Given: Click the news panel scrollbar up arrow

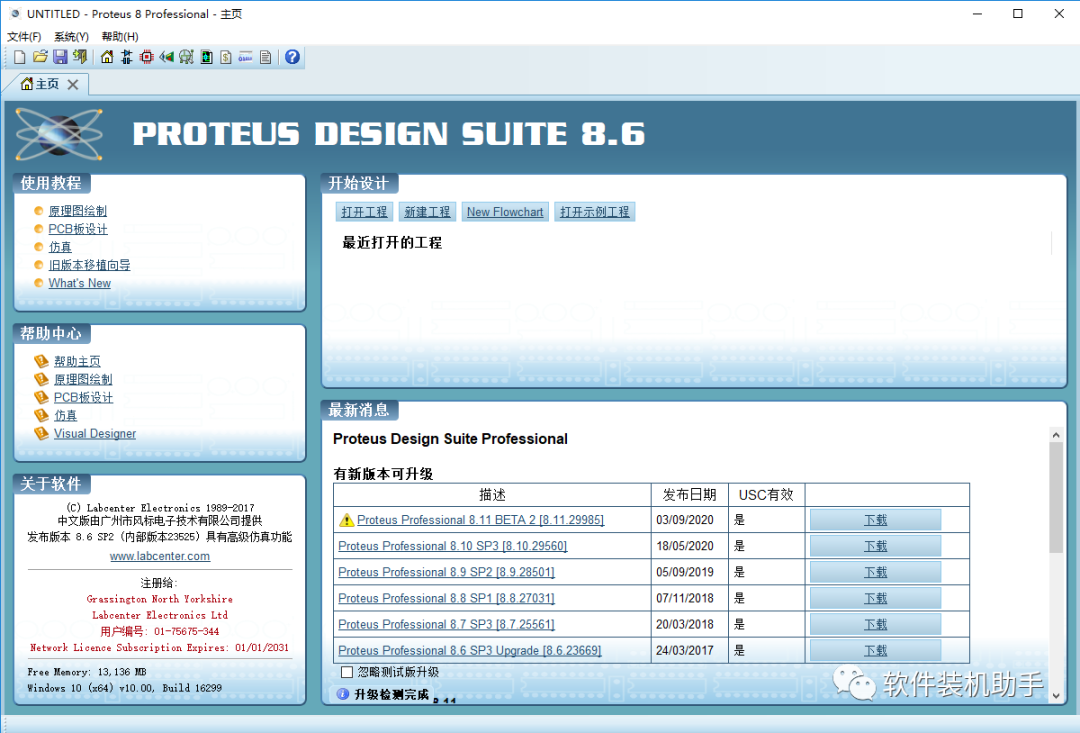Looking at the screenshot, I should click(1056, 434).
